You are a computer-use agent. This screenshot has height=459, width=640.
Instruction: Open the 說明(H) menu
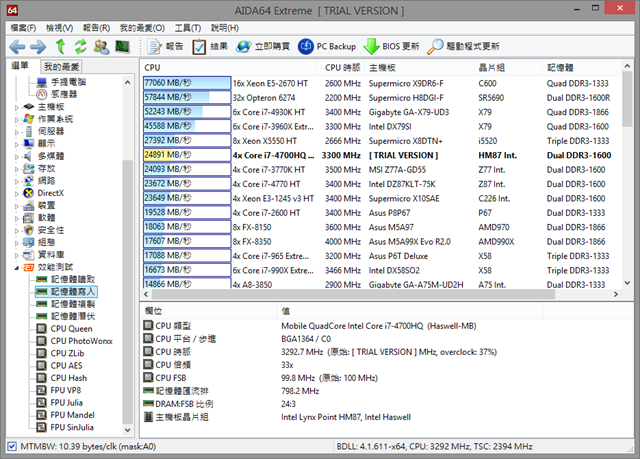[x=224, y=28]
